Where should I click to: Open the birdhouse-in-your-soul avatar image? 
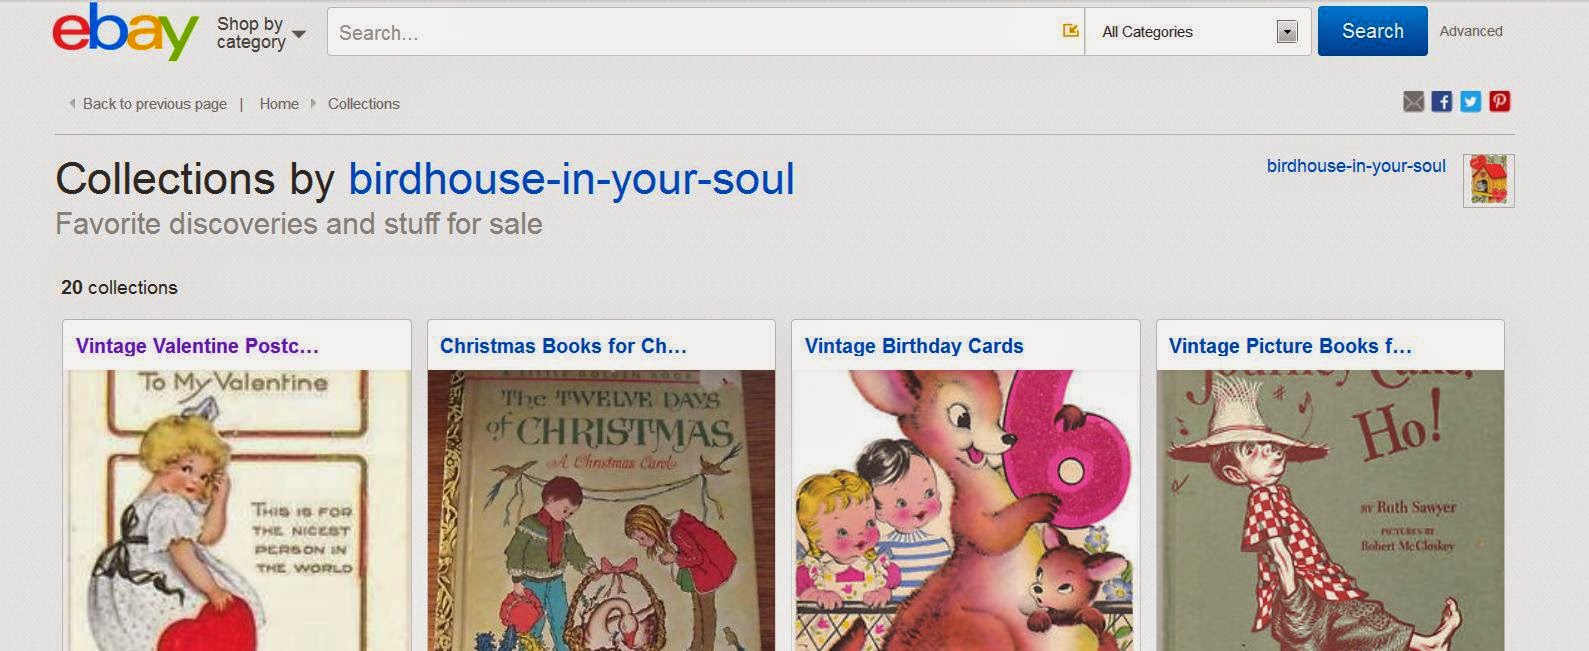pos(1487,180)
